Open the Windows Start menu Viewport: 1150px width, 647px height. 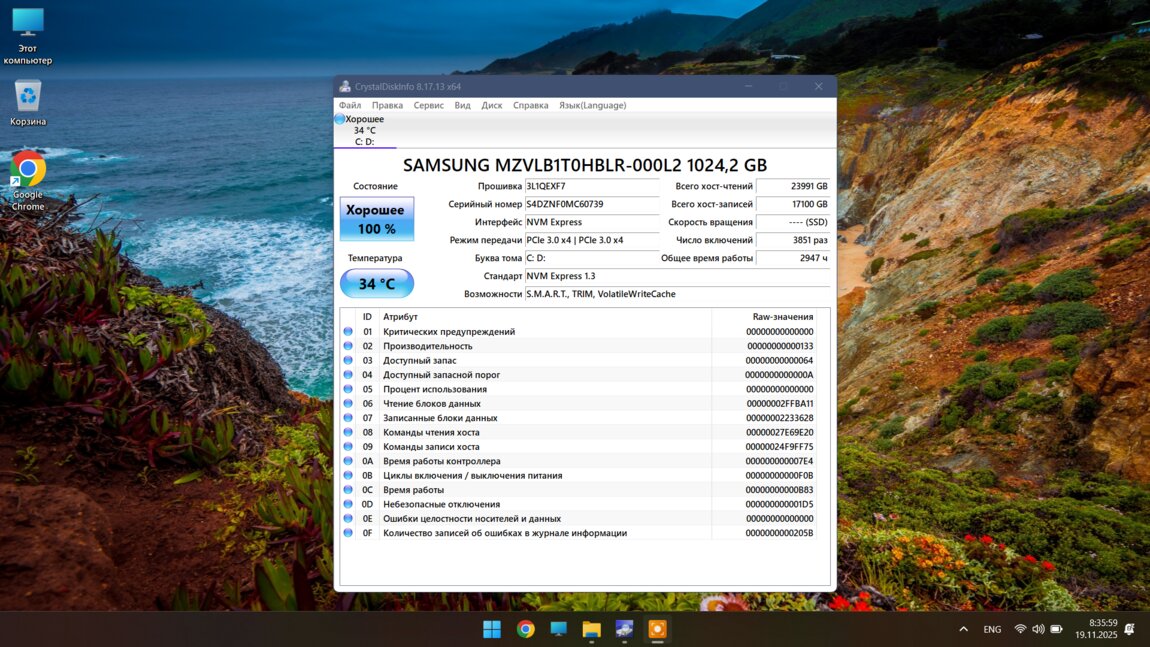(492, 629)
